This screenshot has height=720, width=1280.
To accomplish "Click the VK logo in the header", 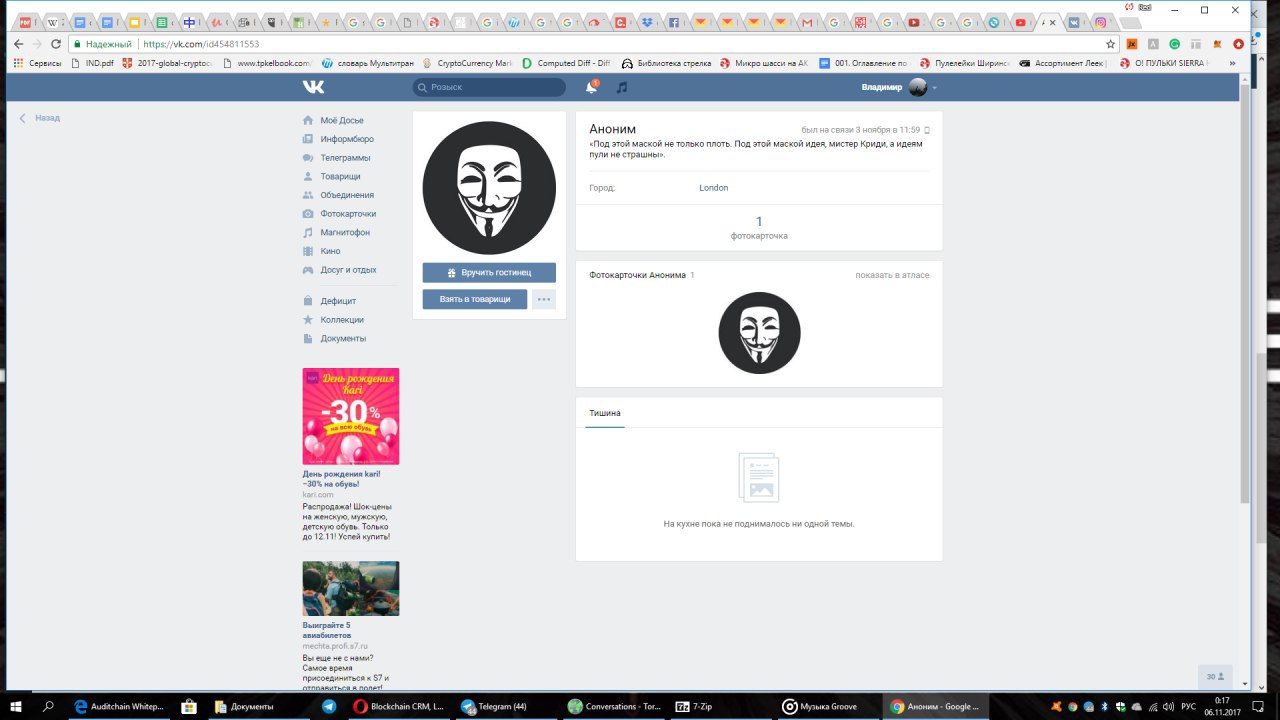I will click(x=313, y=87).
